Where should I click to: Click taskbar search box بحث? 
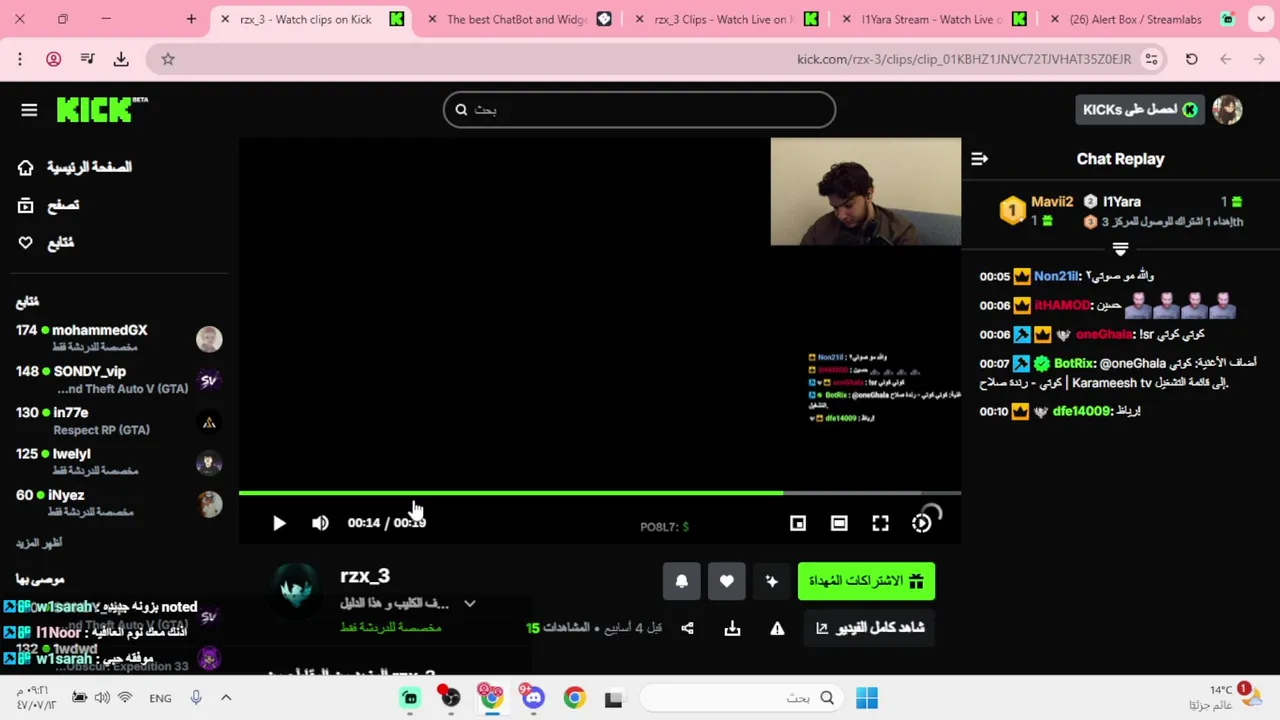744,698
